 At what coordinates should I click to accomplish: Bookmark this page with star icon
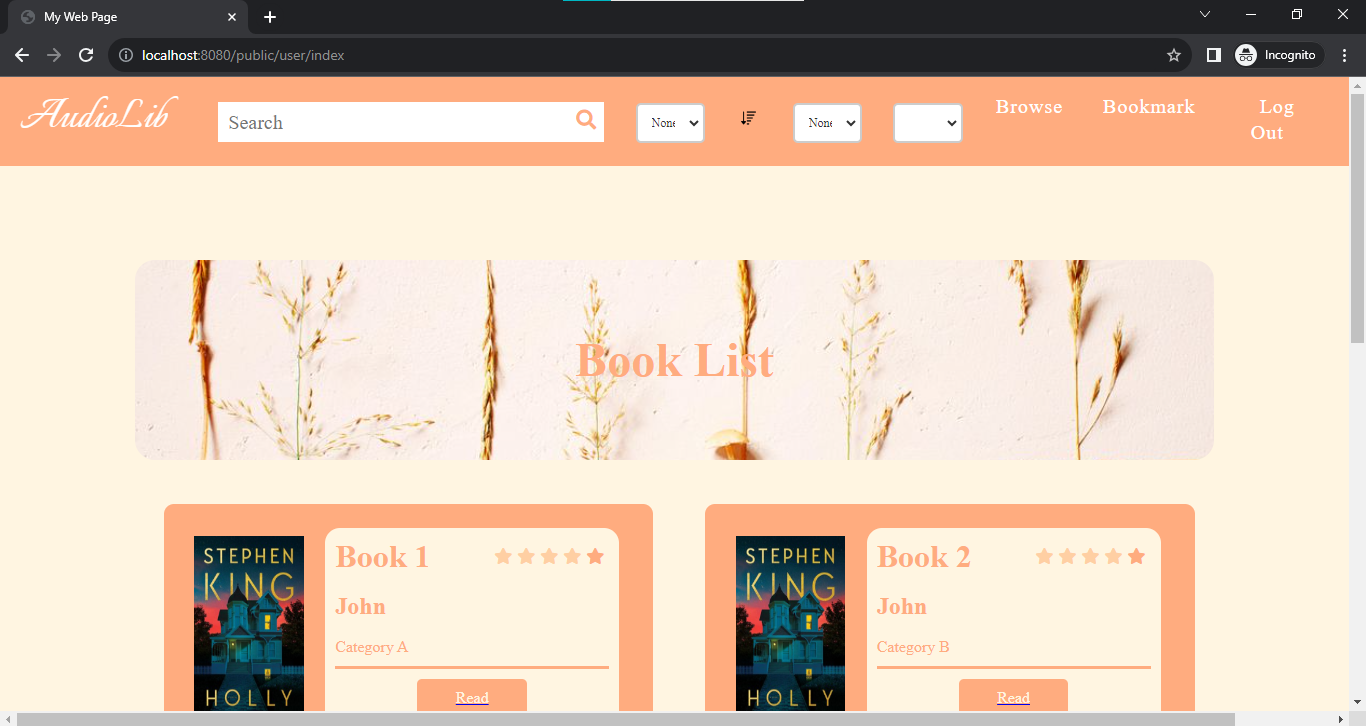[1174, 55]
